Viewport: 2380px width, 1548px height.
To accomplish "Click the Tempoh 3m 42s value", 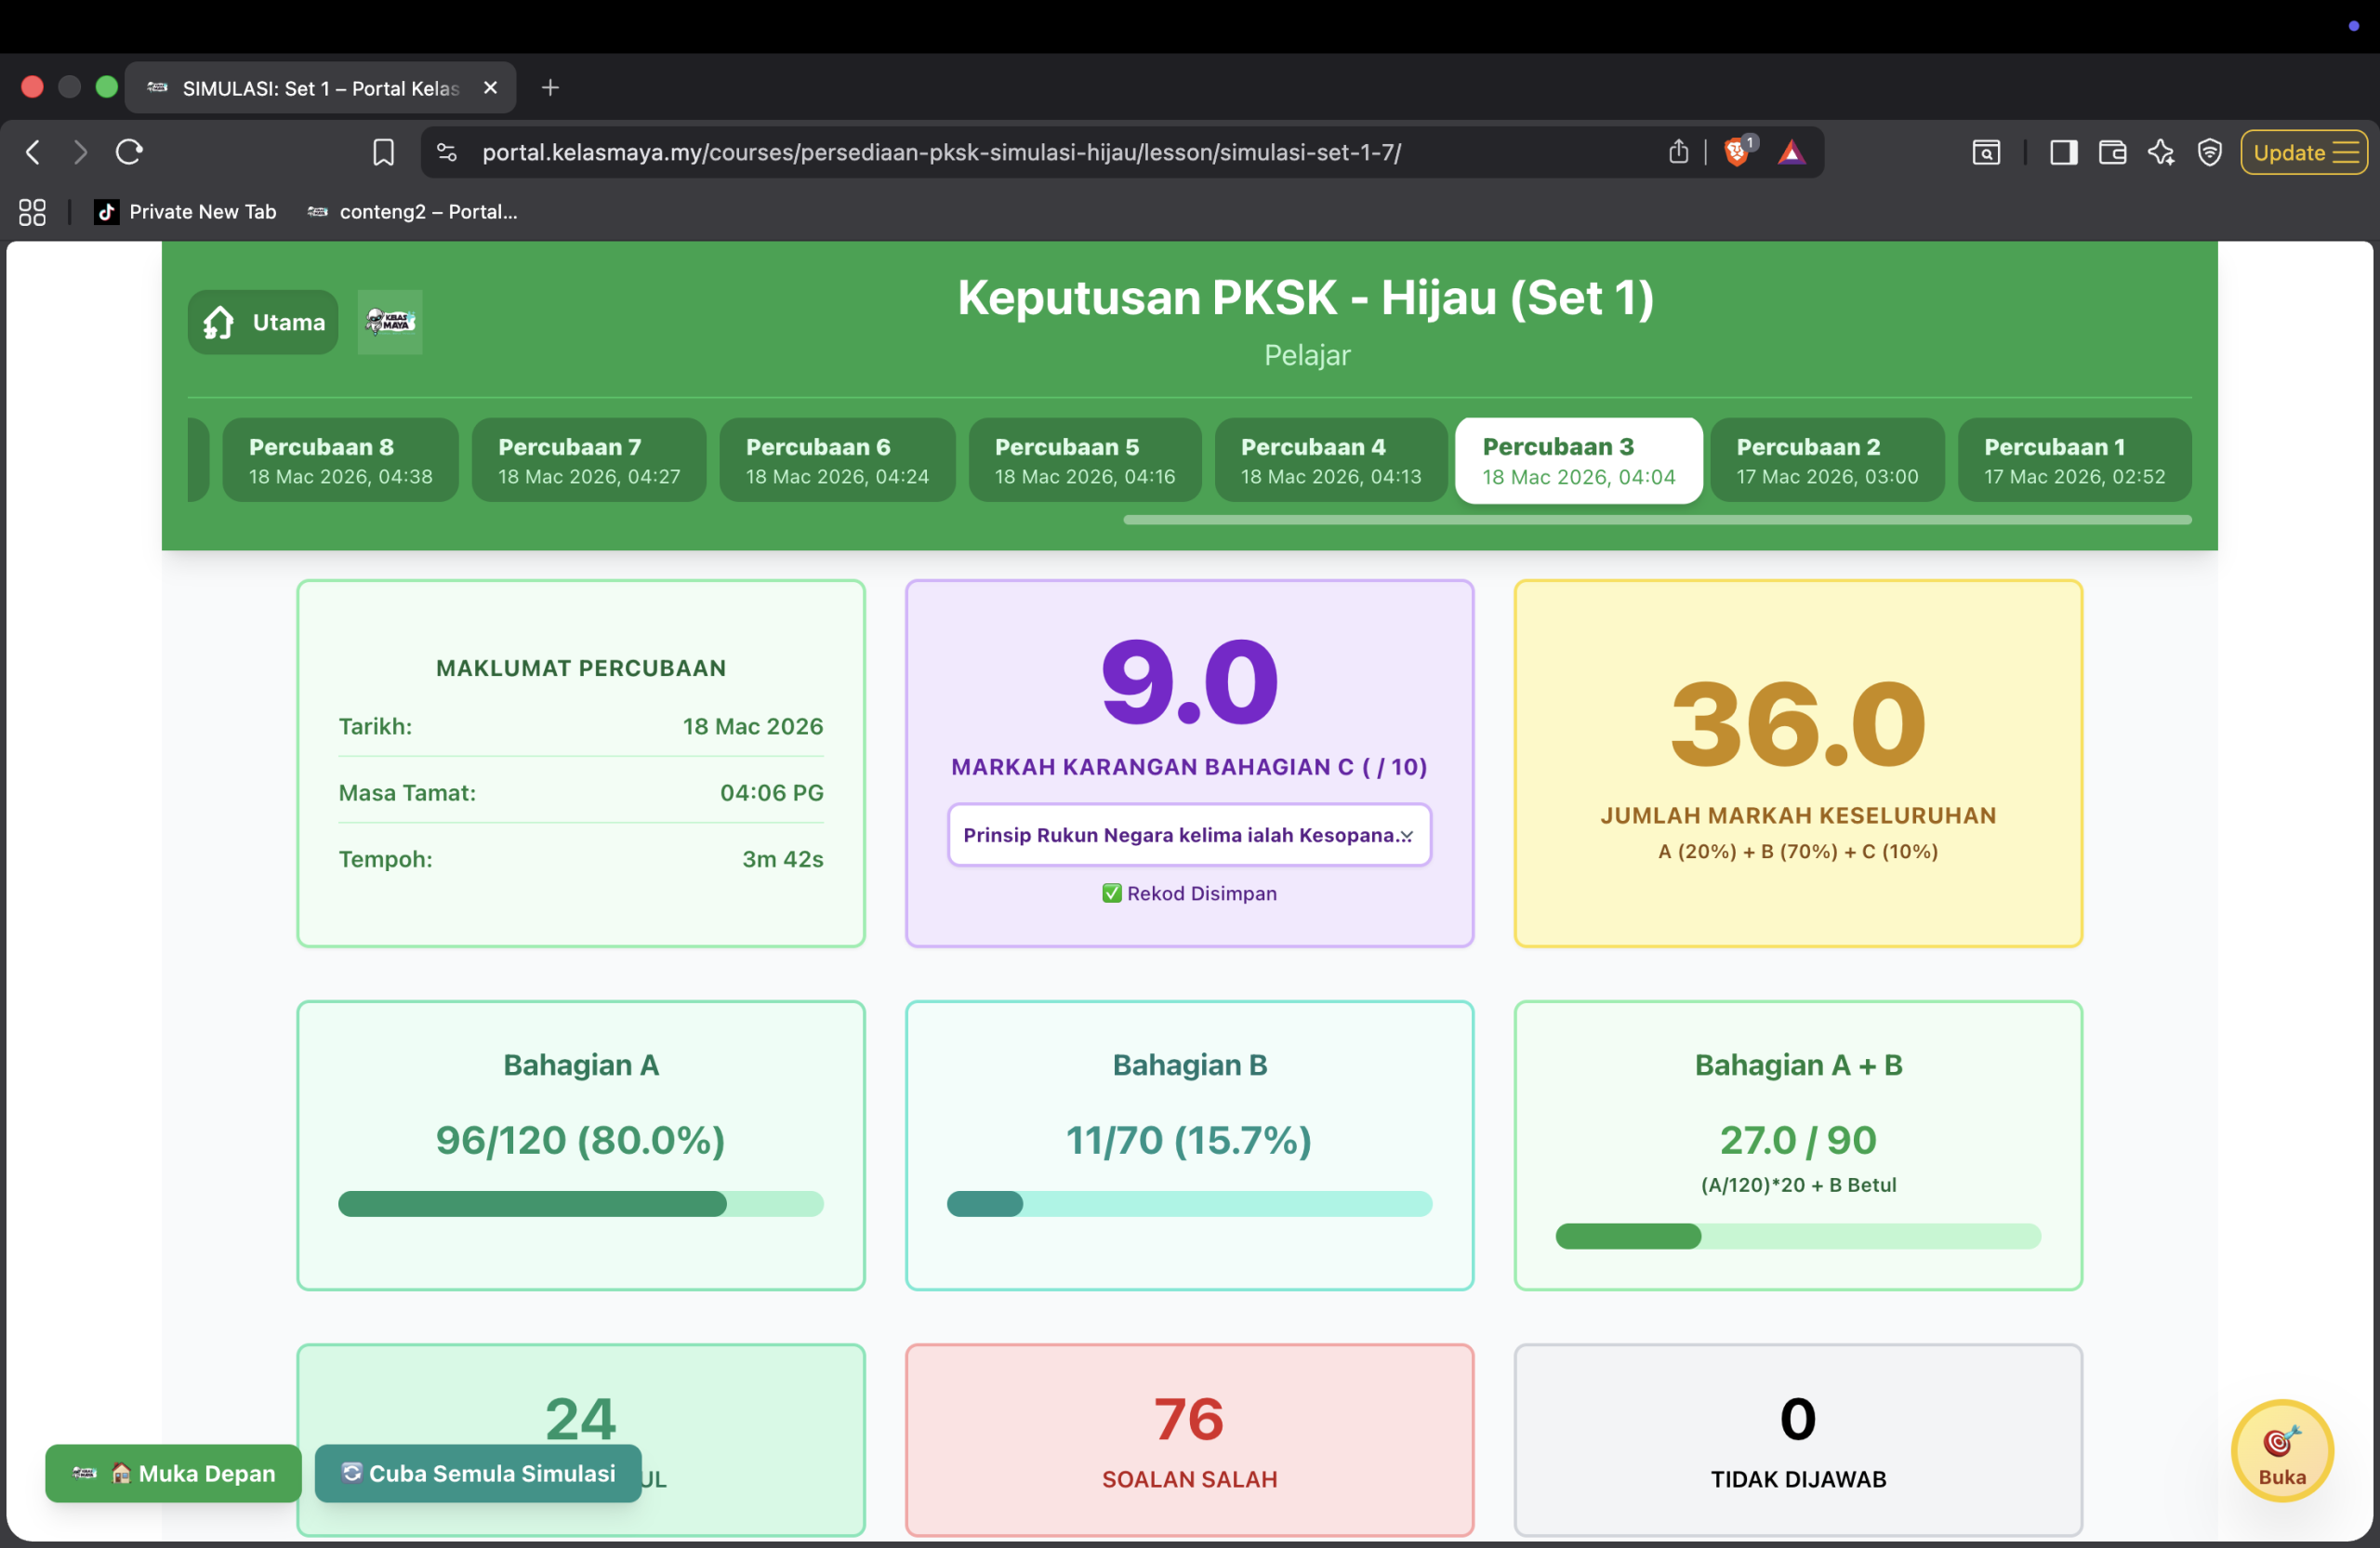I will pyautogui.click(x=782, y=859).
